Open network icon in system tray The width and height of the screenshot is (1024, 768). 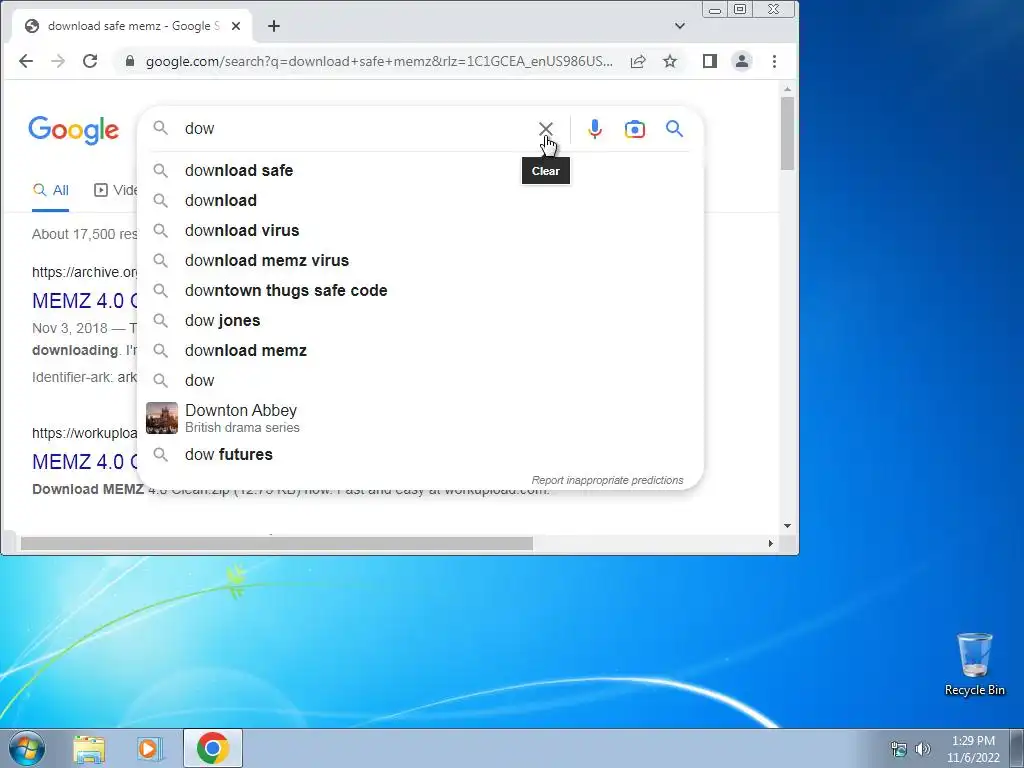pyautogui.click(x=899, y=749)
